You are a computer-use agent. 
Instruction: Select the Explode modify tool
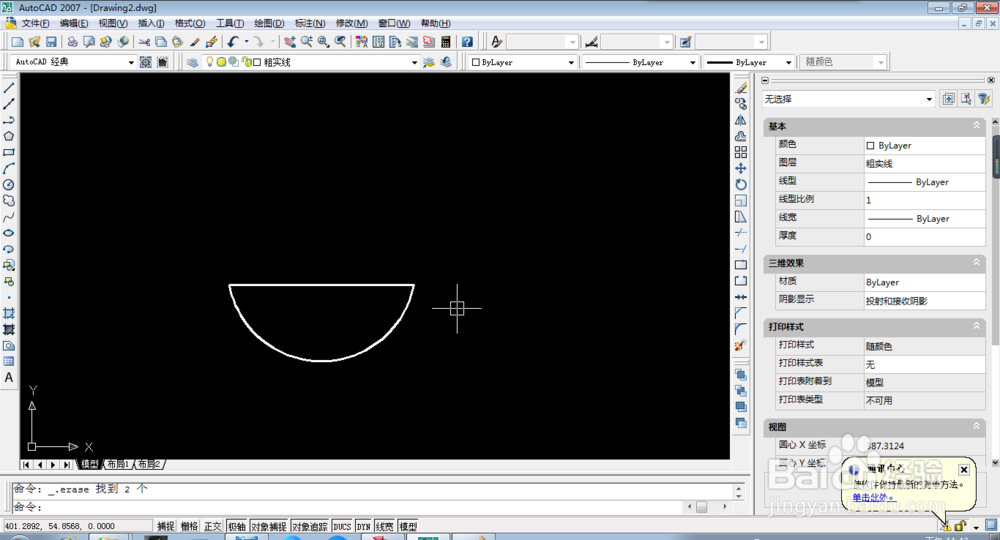740,346
